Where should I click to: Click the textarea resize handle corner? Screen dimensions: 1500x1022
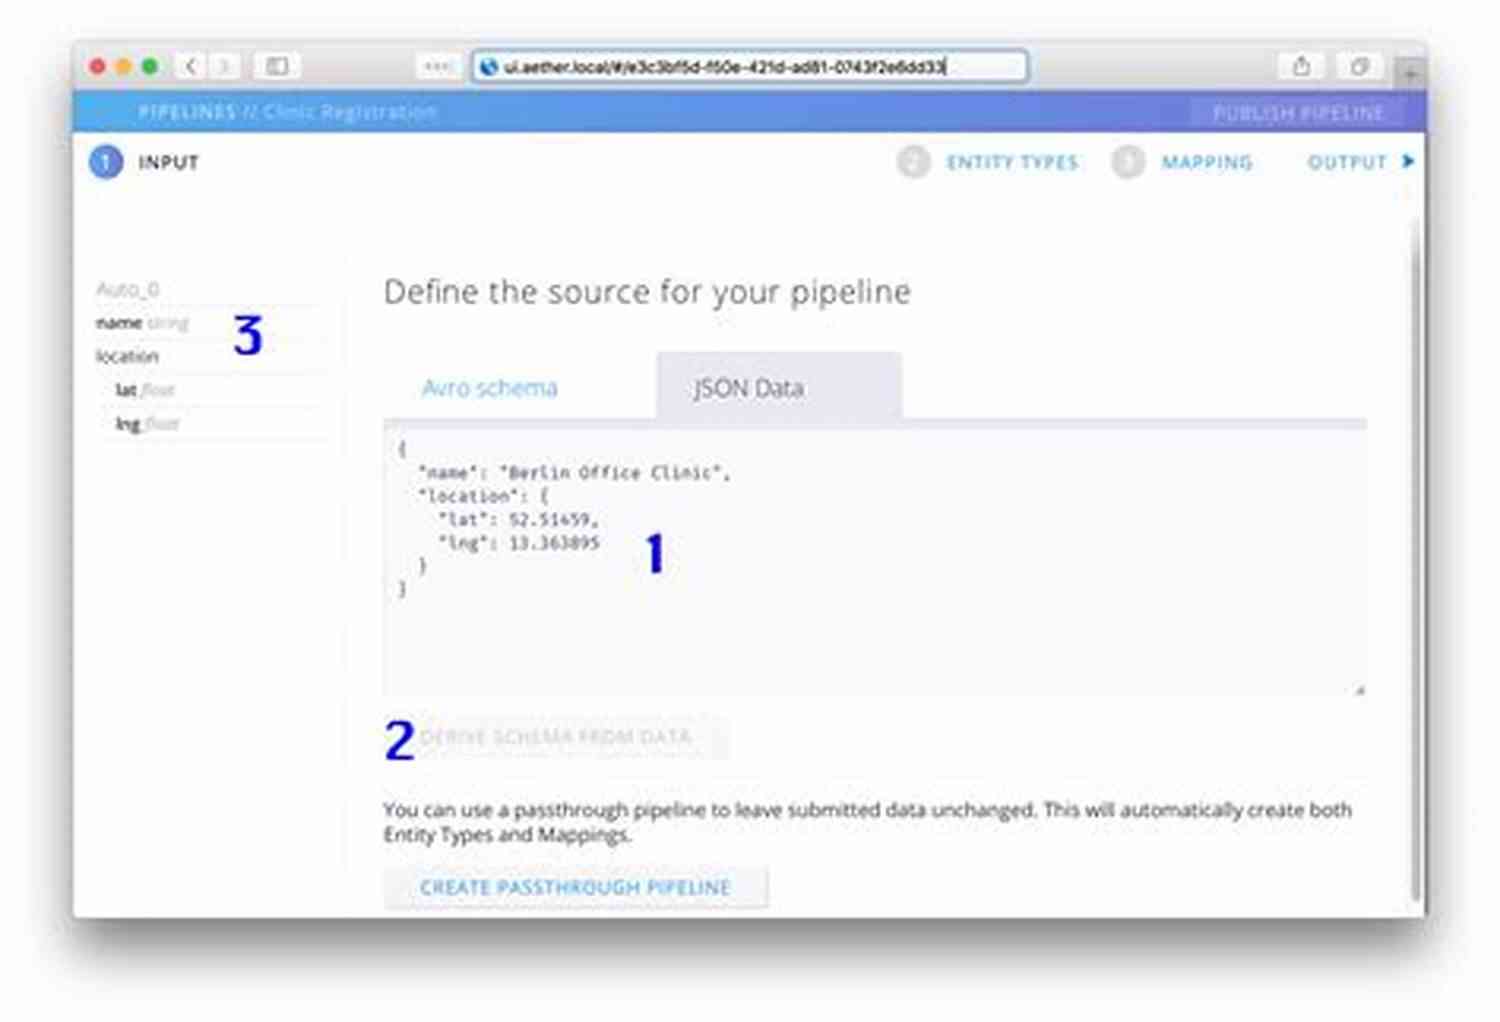[x=1359, y=689]
